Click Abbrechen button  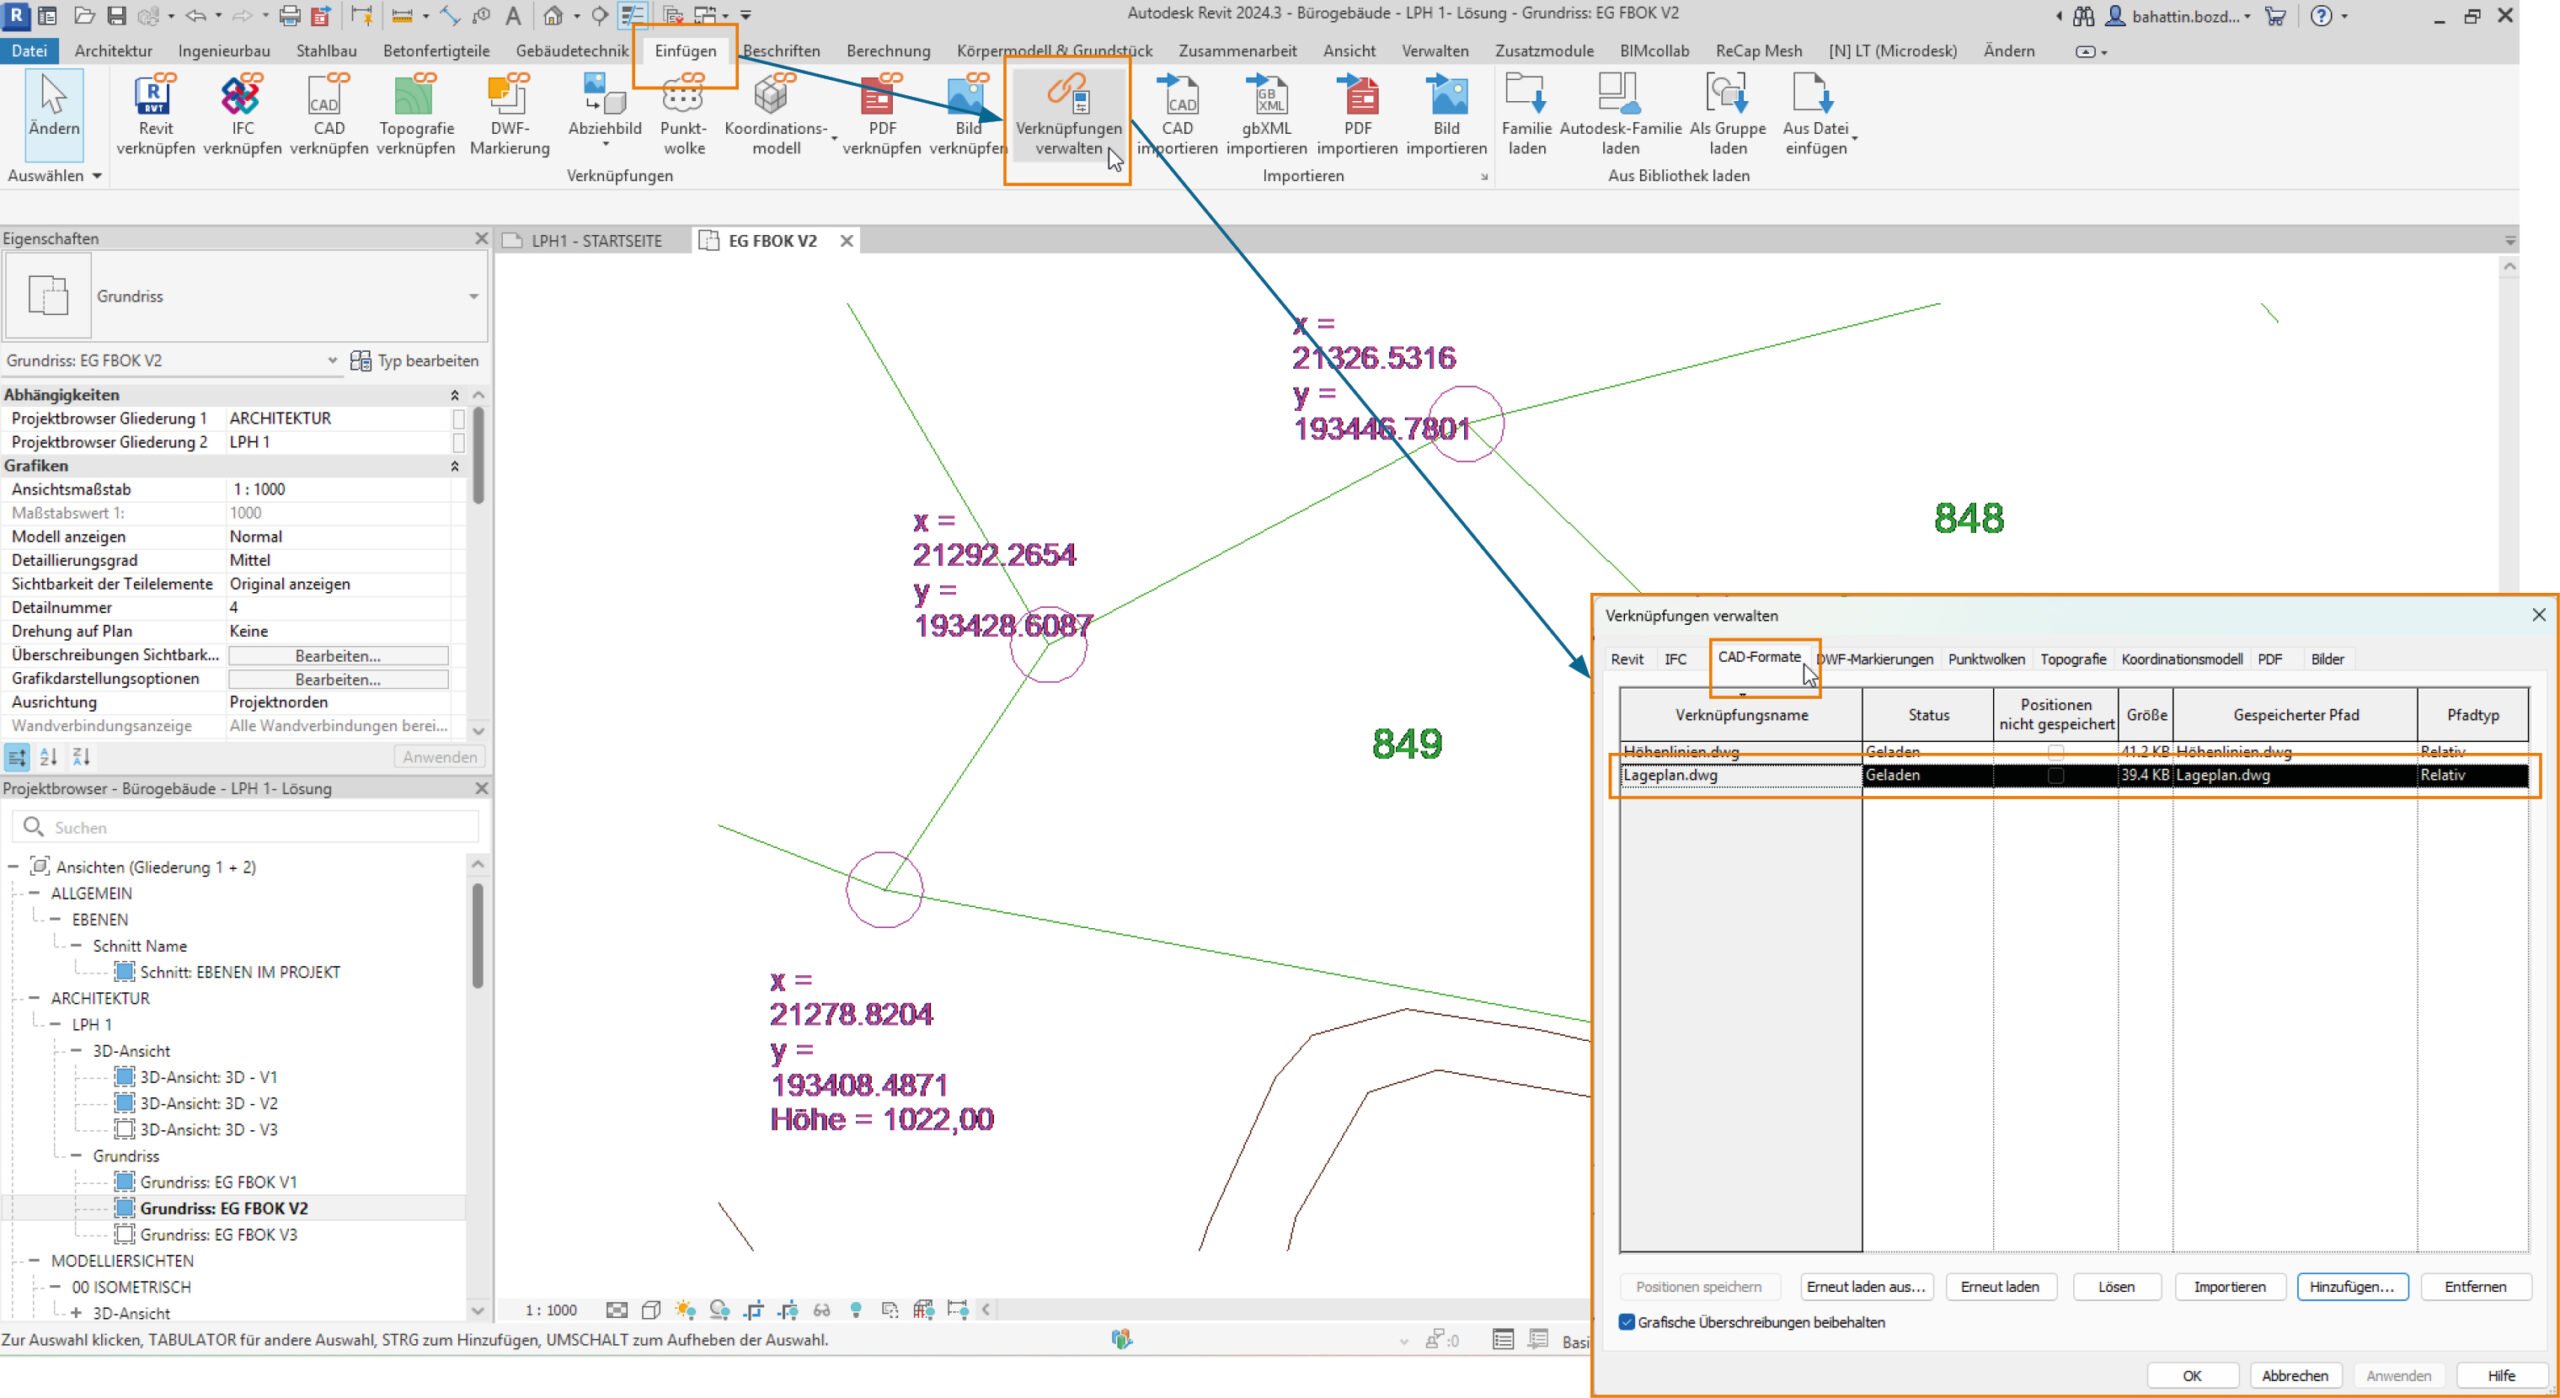pos(2294,1376)
